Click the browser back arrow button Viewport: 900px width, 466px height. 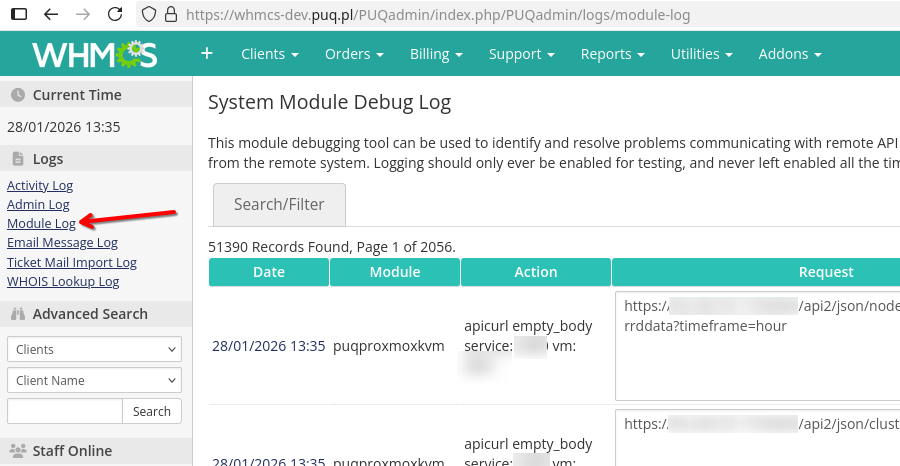click(x=51, y=15)
